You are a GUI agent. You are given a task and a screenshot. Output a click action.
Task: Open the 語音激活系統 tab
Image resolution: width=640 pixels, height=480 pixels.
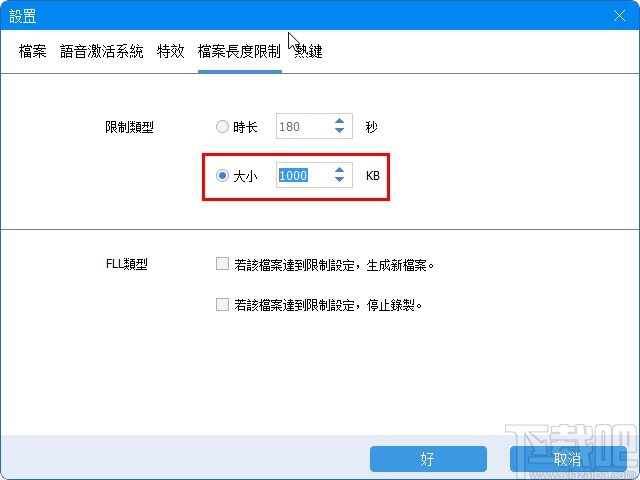pyautogui.click(x=102, y=51)
